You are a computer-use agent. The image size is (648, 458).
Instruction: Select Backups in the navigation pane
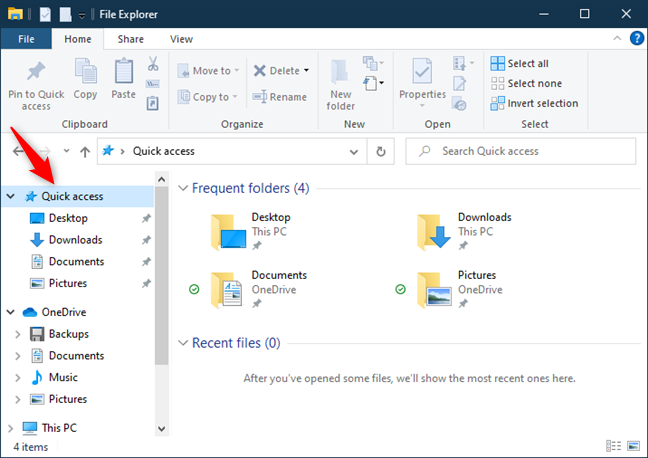tap(69, 334)
